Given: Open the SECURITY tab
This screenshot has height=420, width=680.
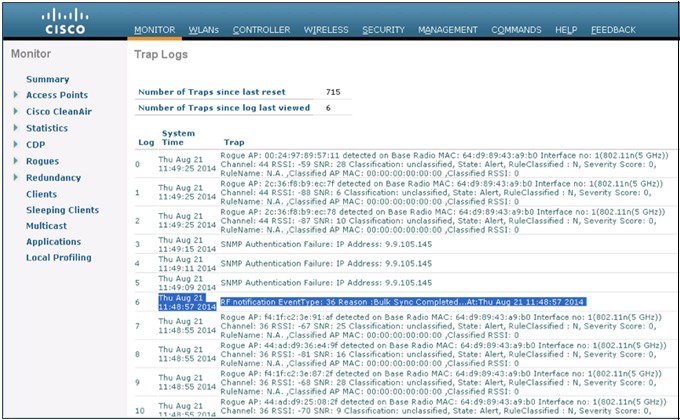Looking at the screenshot, I should coord(383,30).
